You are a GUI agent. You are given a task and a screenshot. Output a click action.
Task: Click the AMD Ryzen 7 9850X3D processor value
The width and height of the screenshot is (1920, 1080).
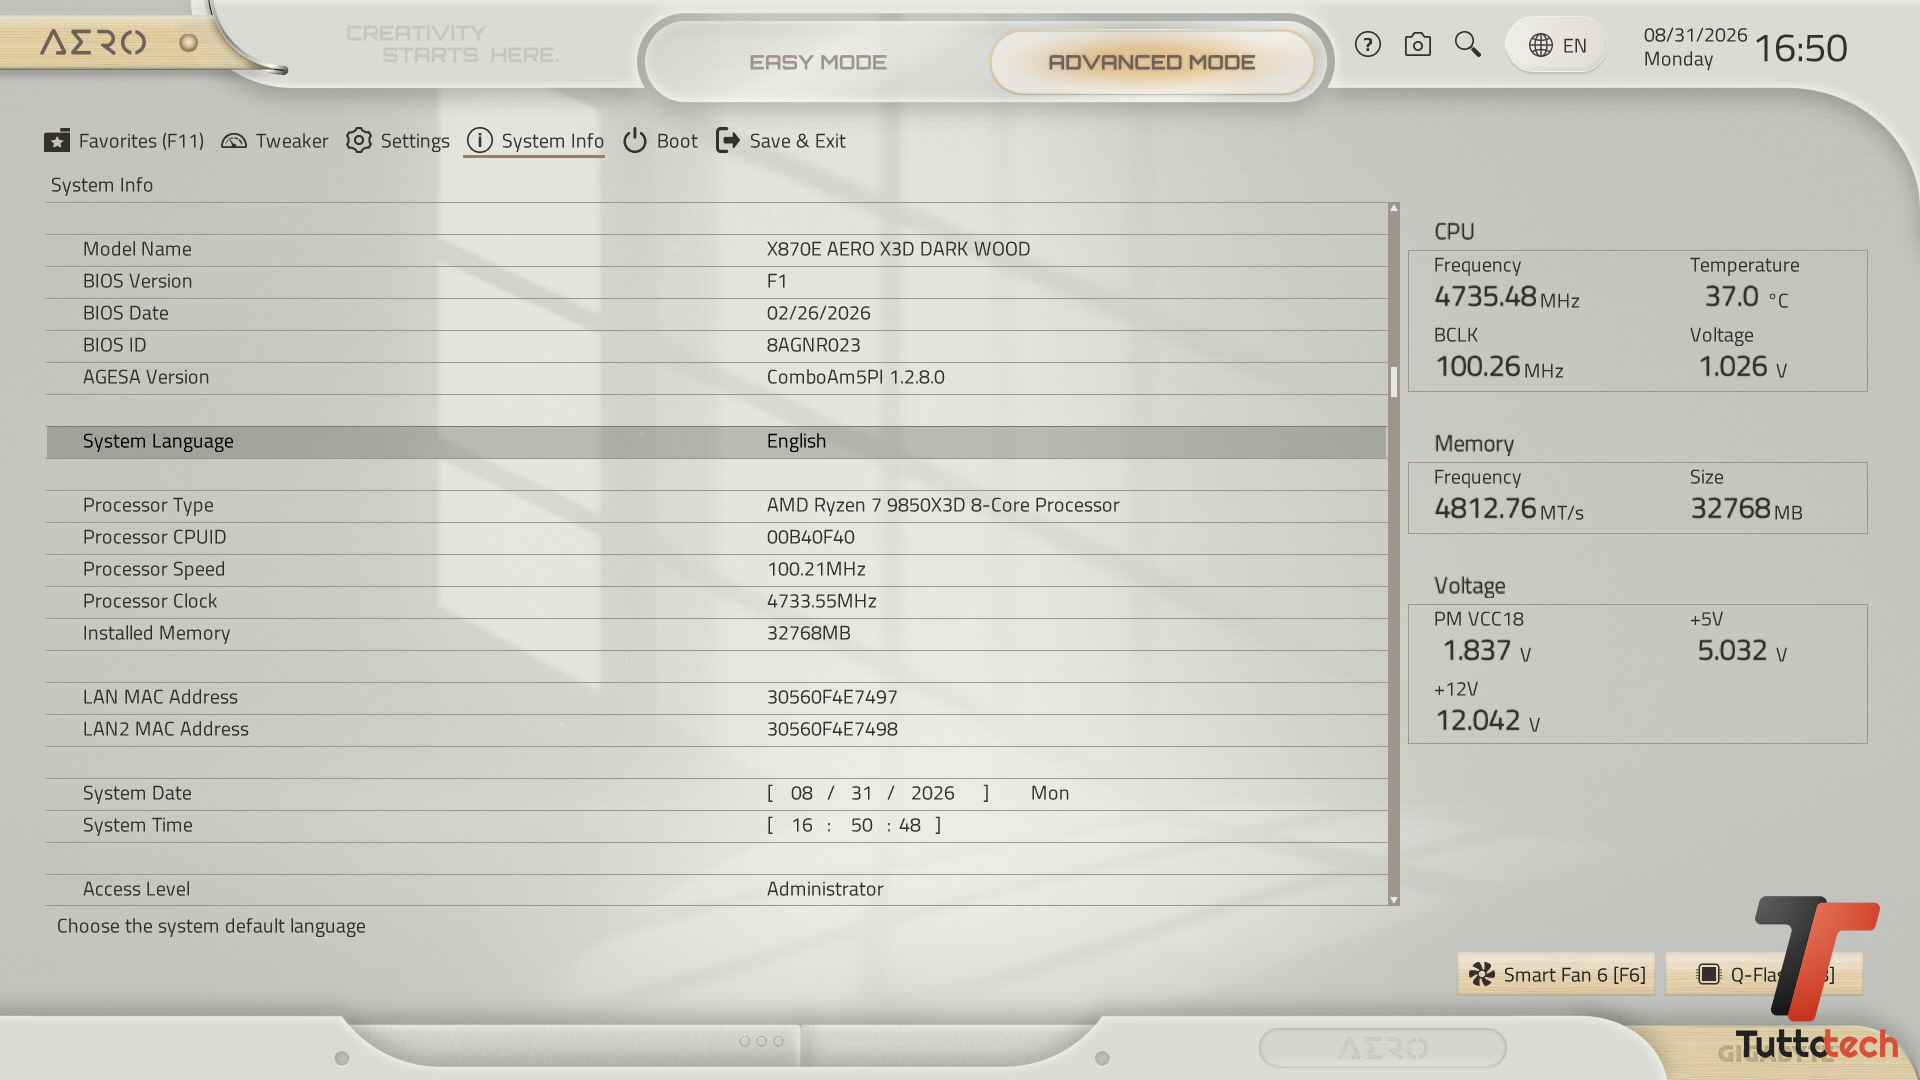tap(943, 505)
